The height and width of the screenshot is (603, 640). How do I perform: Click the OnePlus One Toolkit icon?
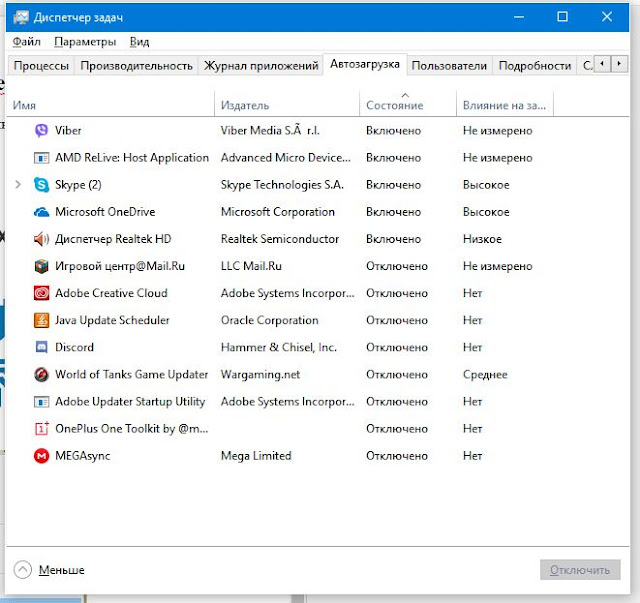[41, 429]
